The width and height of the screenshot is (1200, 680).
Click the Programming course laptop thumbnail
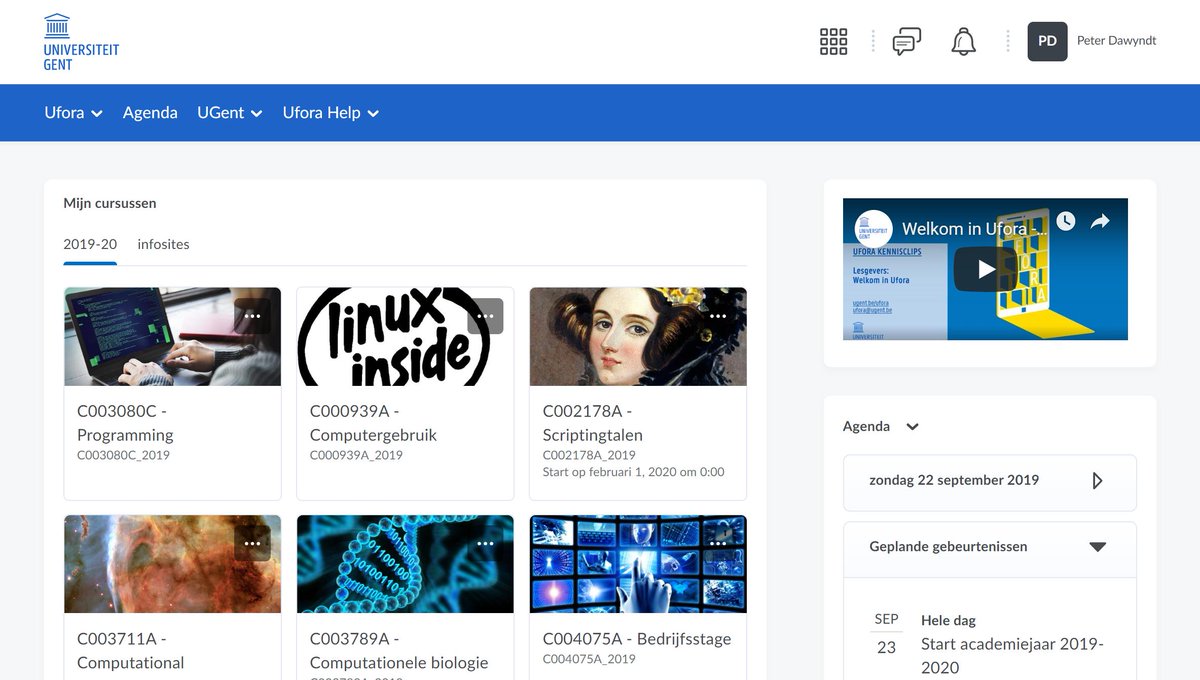tap(172, 337)
